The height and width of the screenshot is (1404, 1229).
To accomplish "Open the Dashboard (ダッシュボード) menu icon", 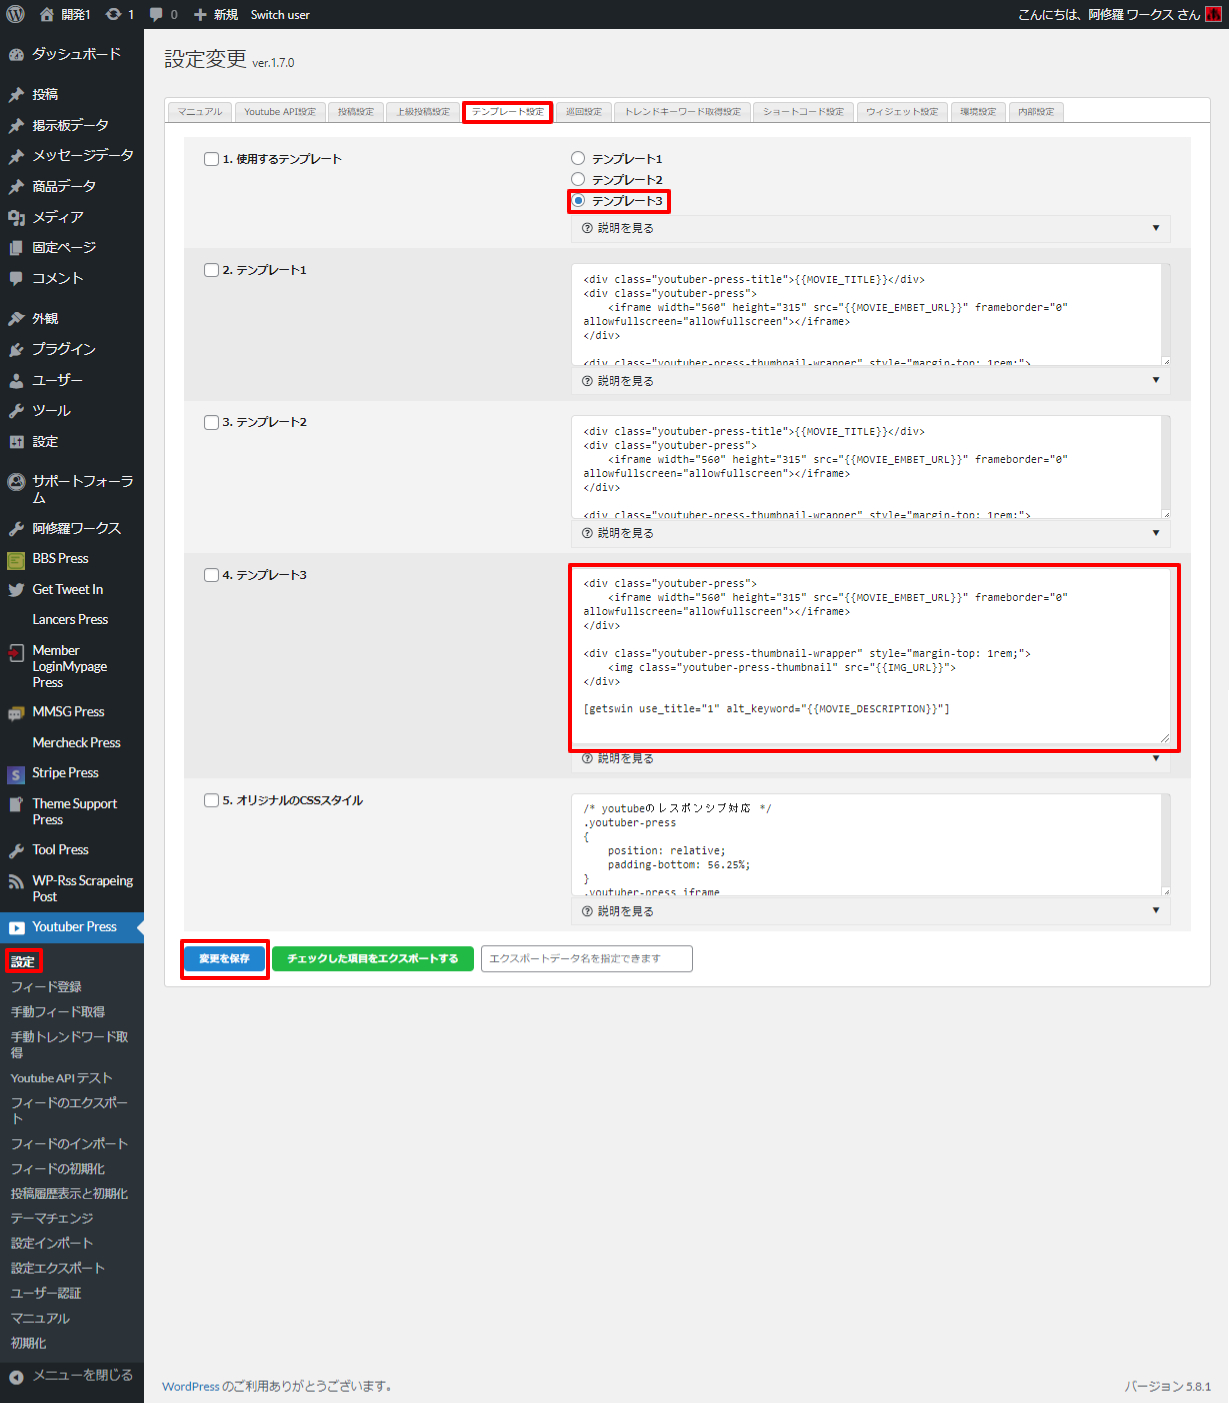I will click(16, 54).
